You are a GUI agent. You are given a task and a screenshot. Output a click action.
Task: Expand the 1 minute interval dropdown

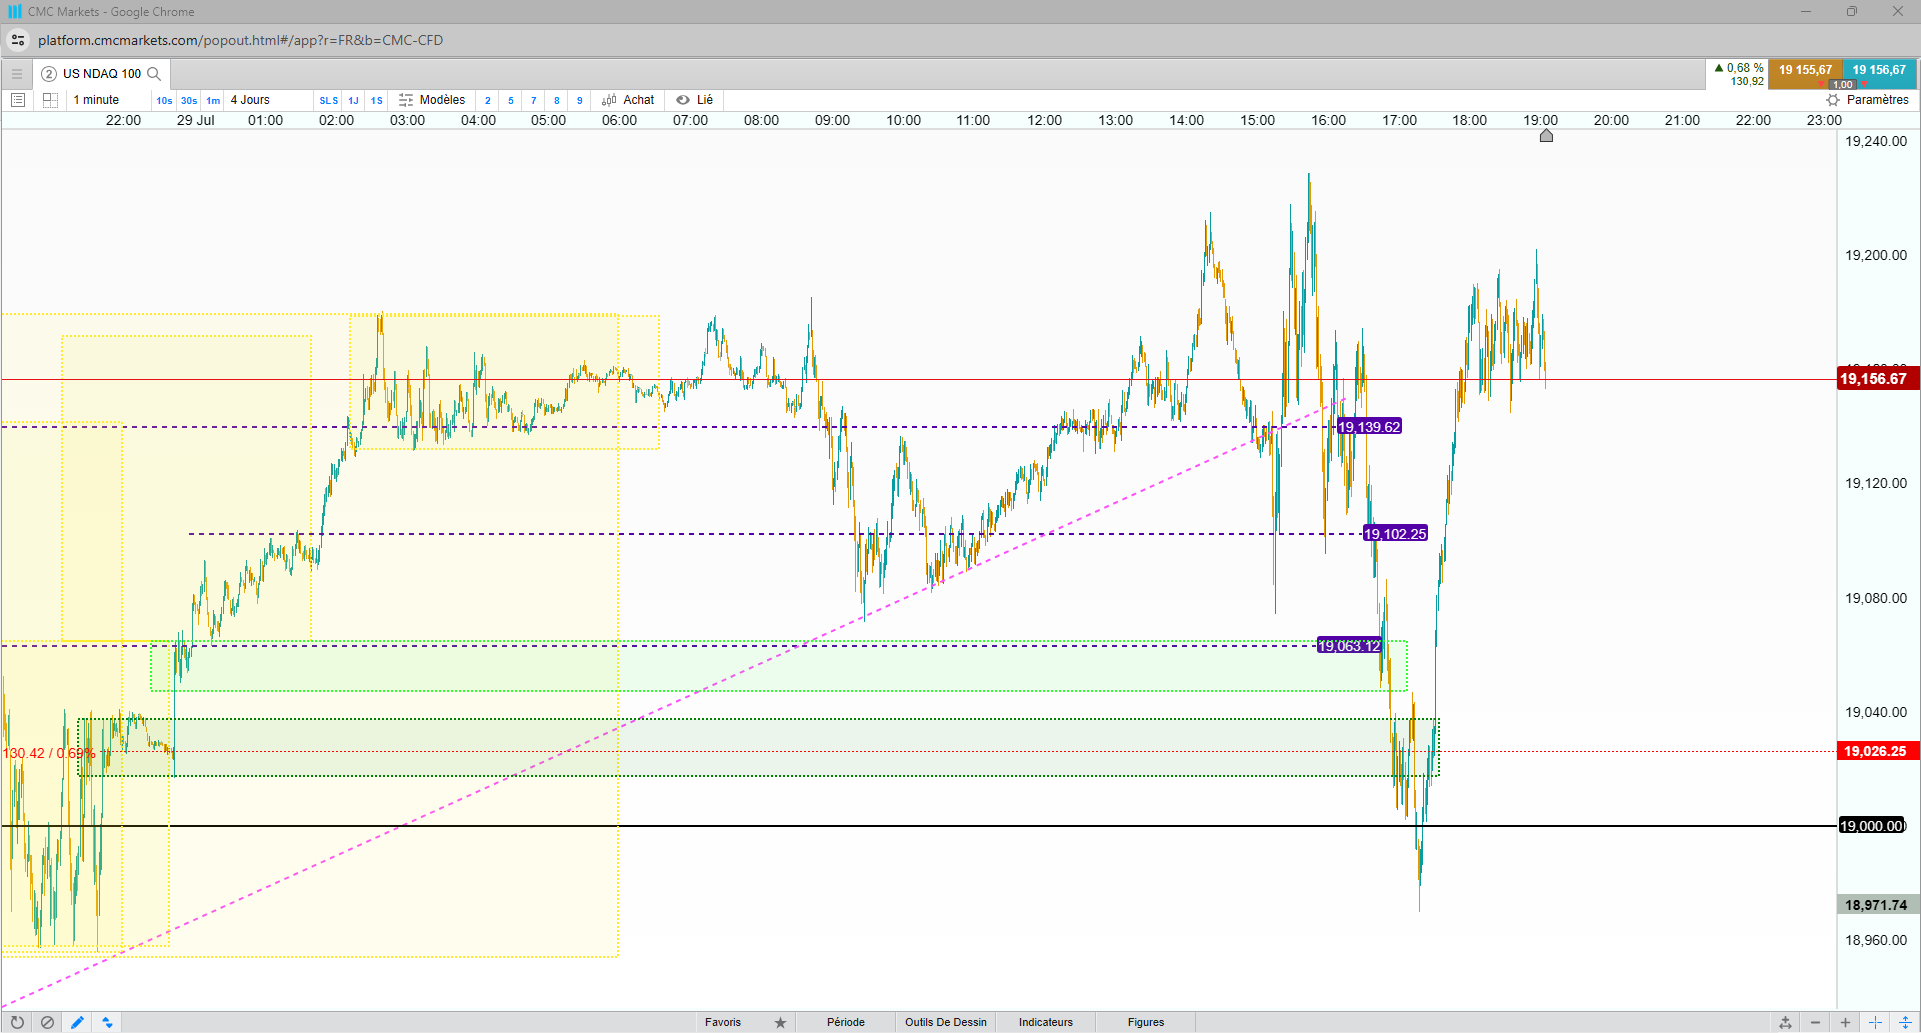click(108, 100)
